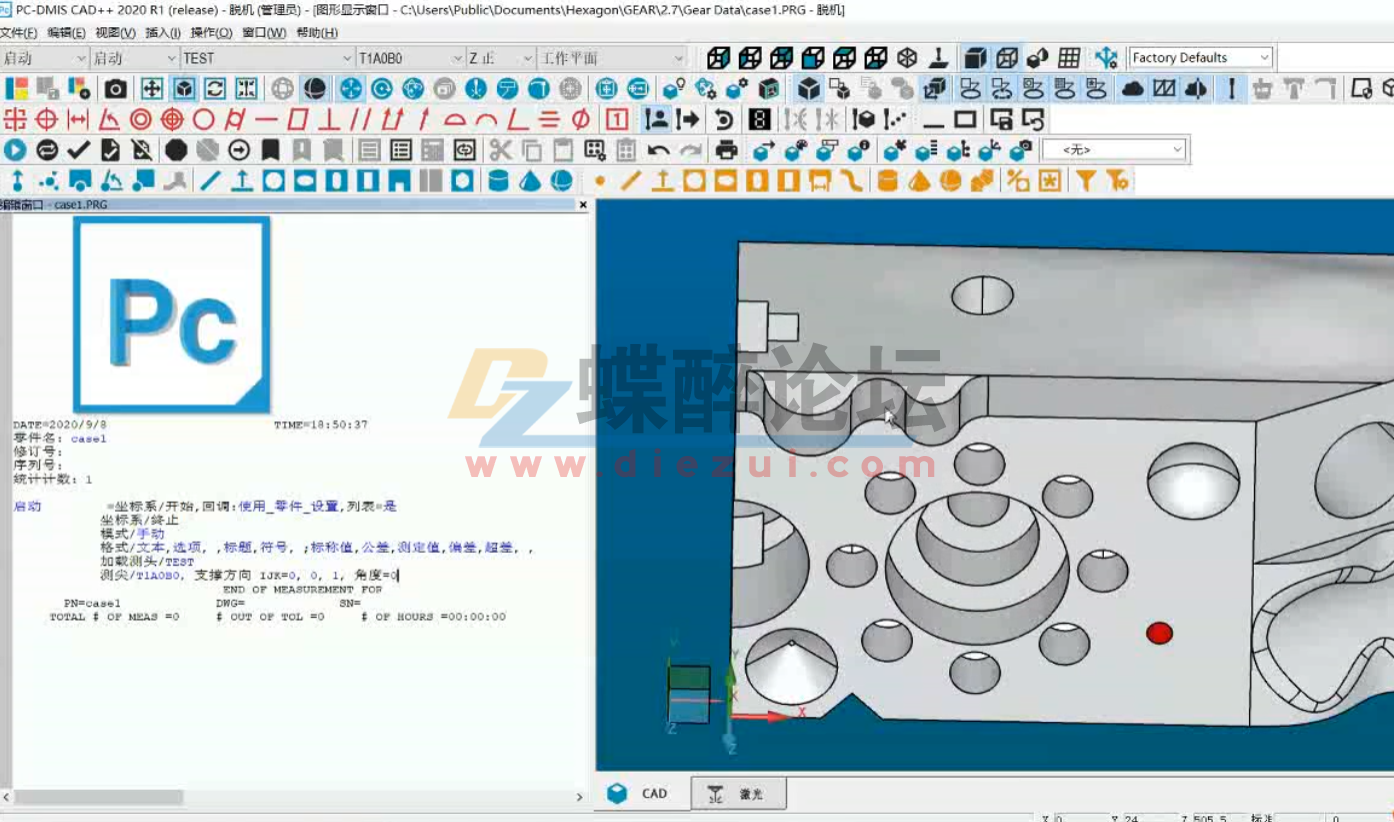1394x822 pixels.
Task: Expand the T1A0B0 probe tip dropdown
Action: tap(459, 57)
